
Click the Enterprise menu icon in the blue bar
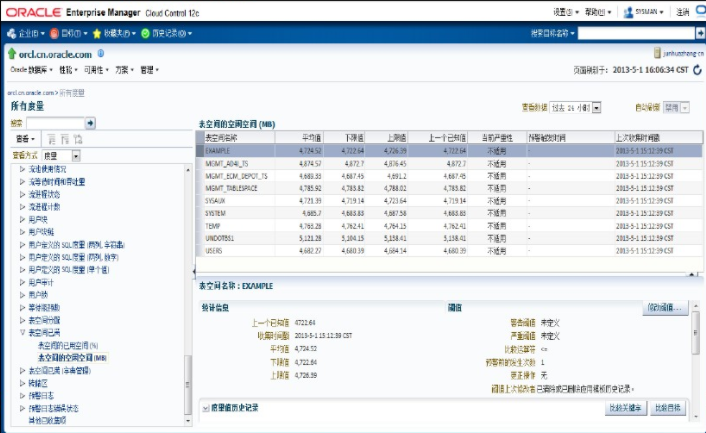11,33
